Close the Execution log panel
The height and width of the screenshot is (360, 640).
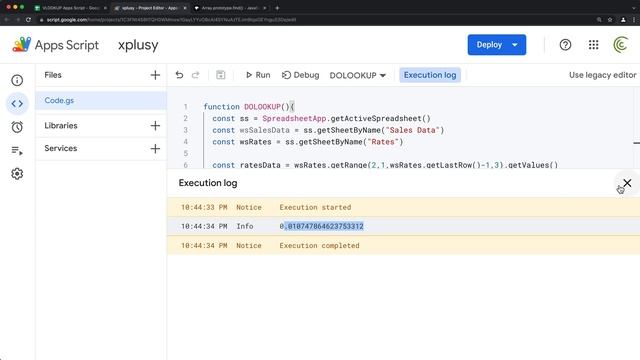pyautogui.click(x=627, y=183)
